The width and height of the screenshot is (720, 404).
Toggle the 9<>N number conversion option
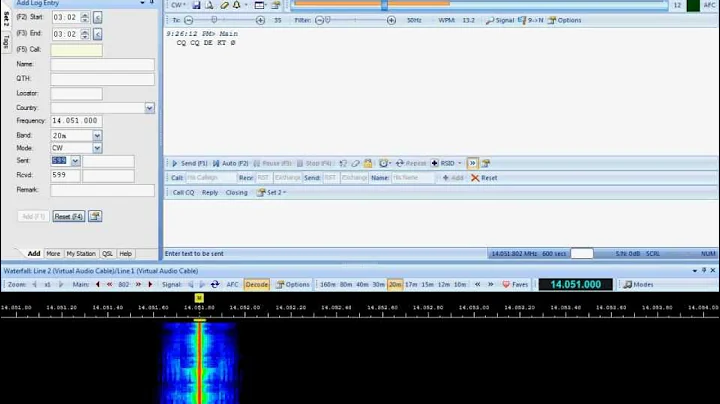531,20
